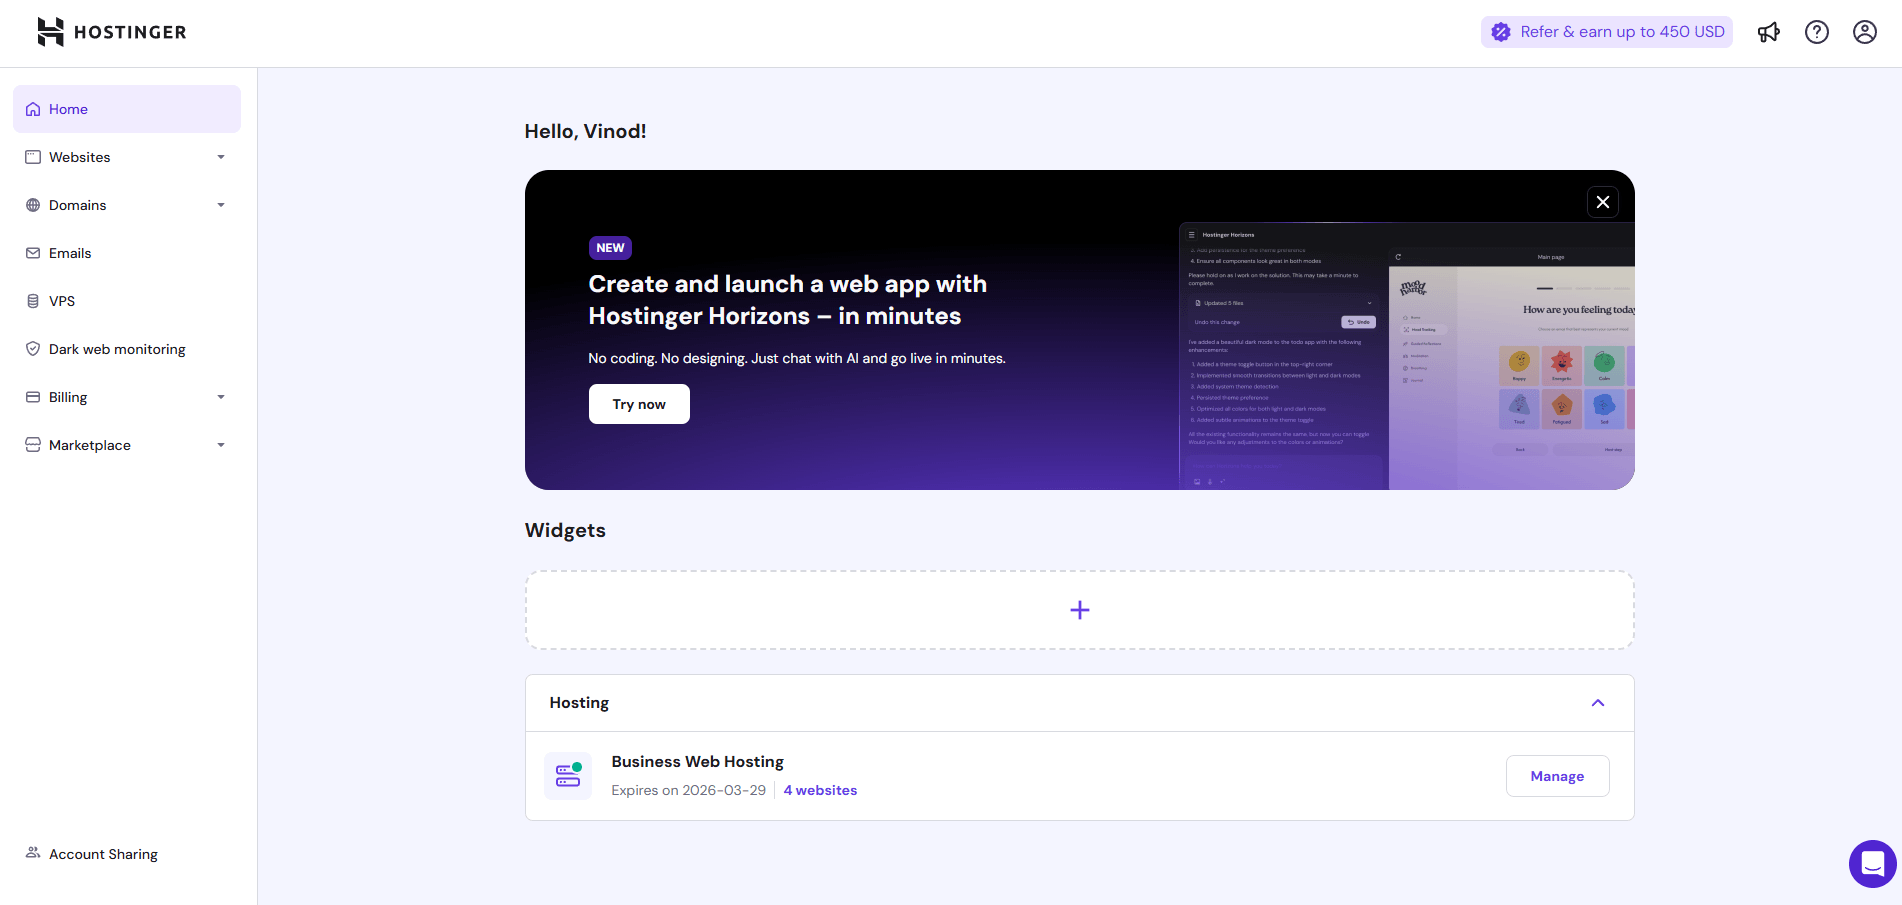
Task: Click the Hello, Vinod! greeting
Action: (585, 131)
